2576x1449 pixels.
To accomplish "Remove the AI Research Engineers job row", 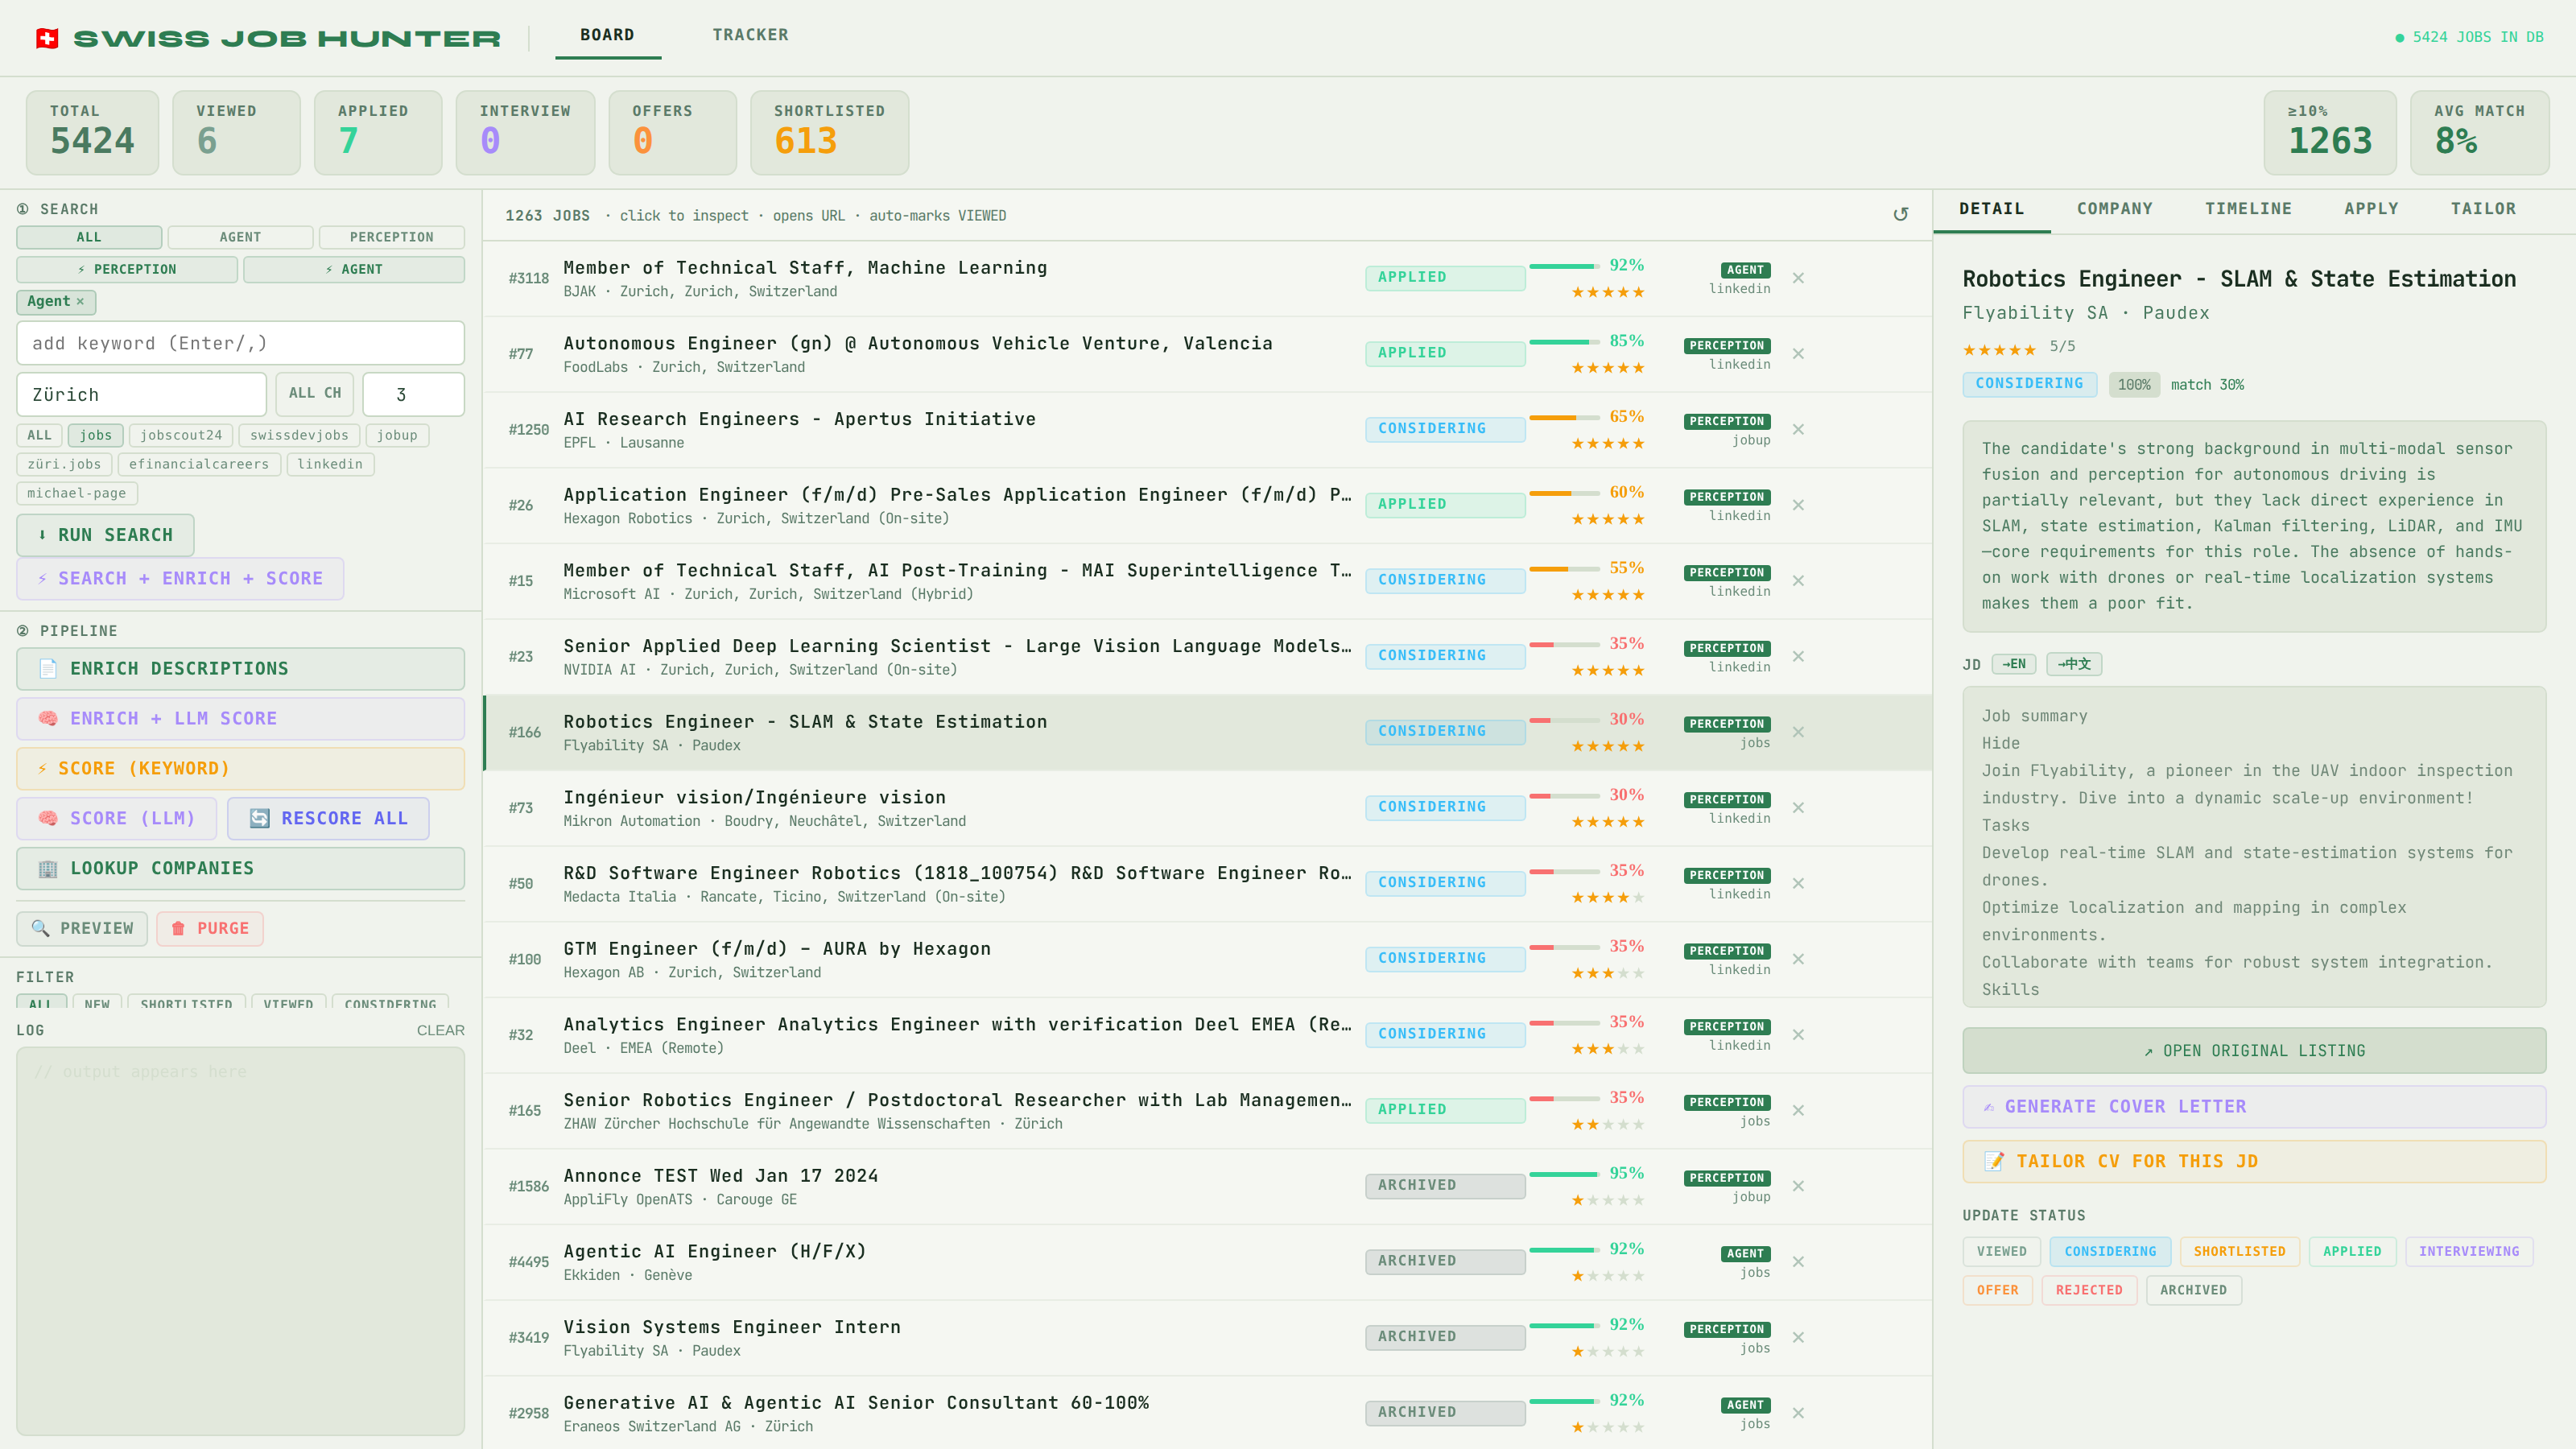I will [1798, 430].
